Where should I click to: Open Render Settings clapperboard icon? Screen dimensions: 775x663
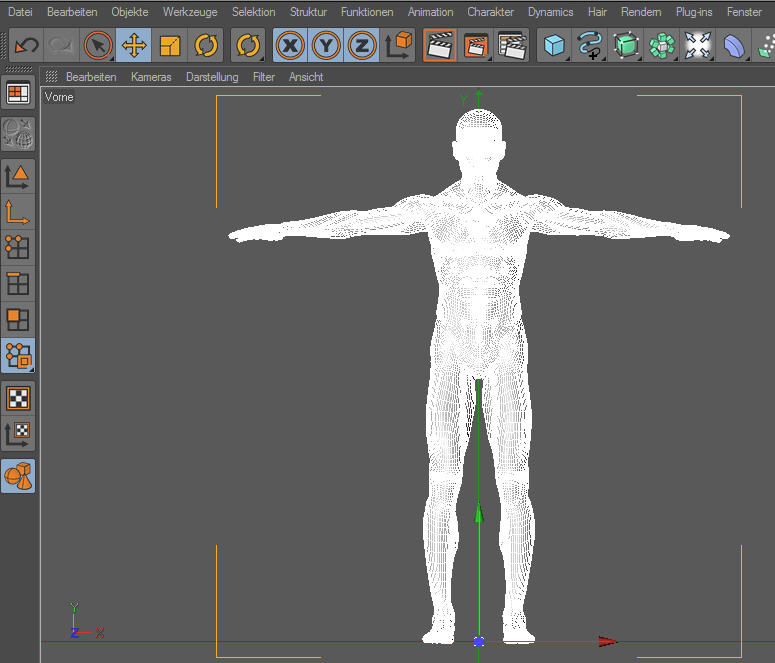pos(511,46)
